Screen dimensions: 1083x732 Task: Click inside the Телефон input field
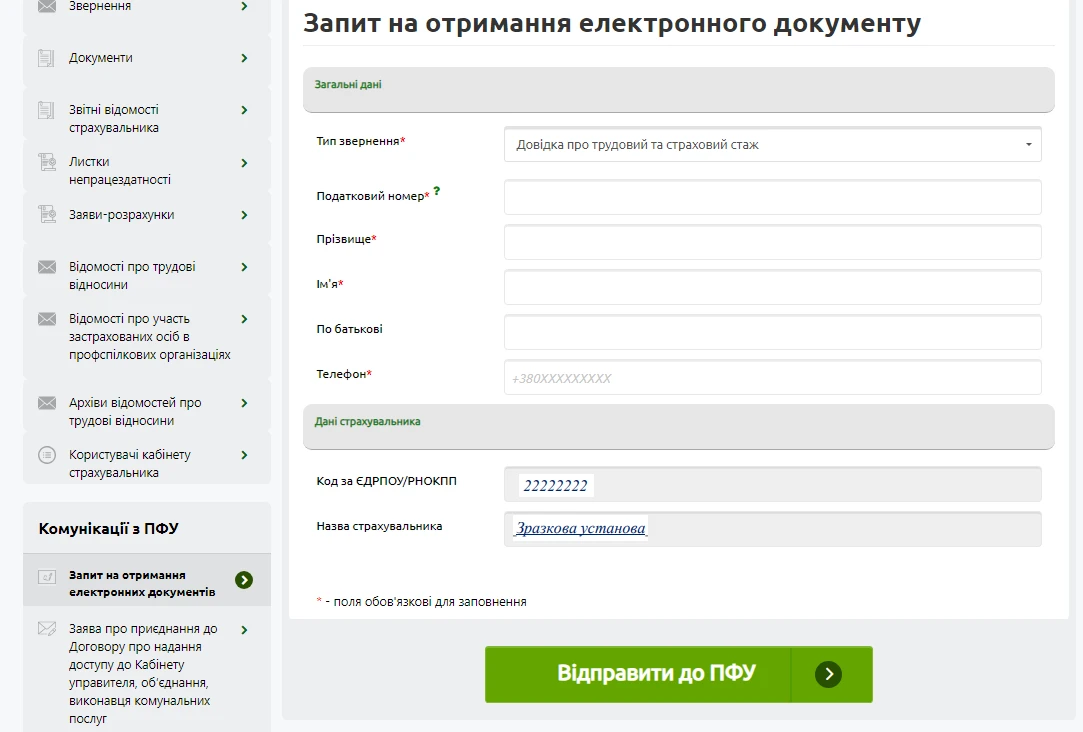pyautogui.click(x=771, y=377)
